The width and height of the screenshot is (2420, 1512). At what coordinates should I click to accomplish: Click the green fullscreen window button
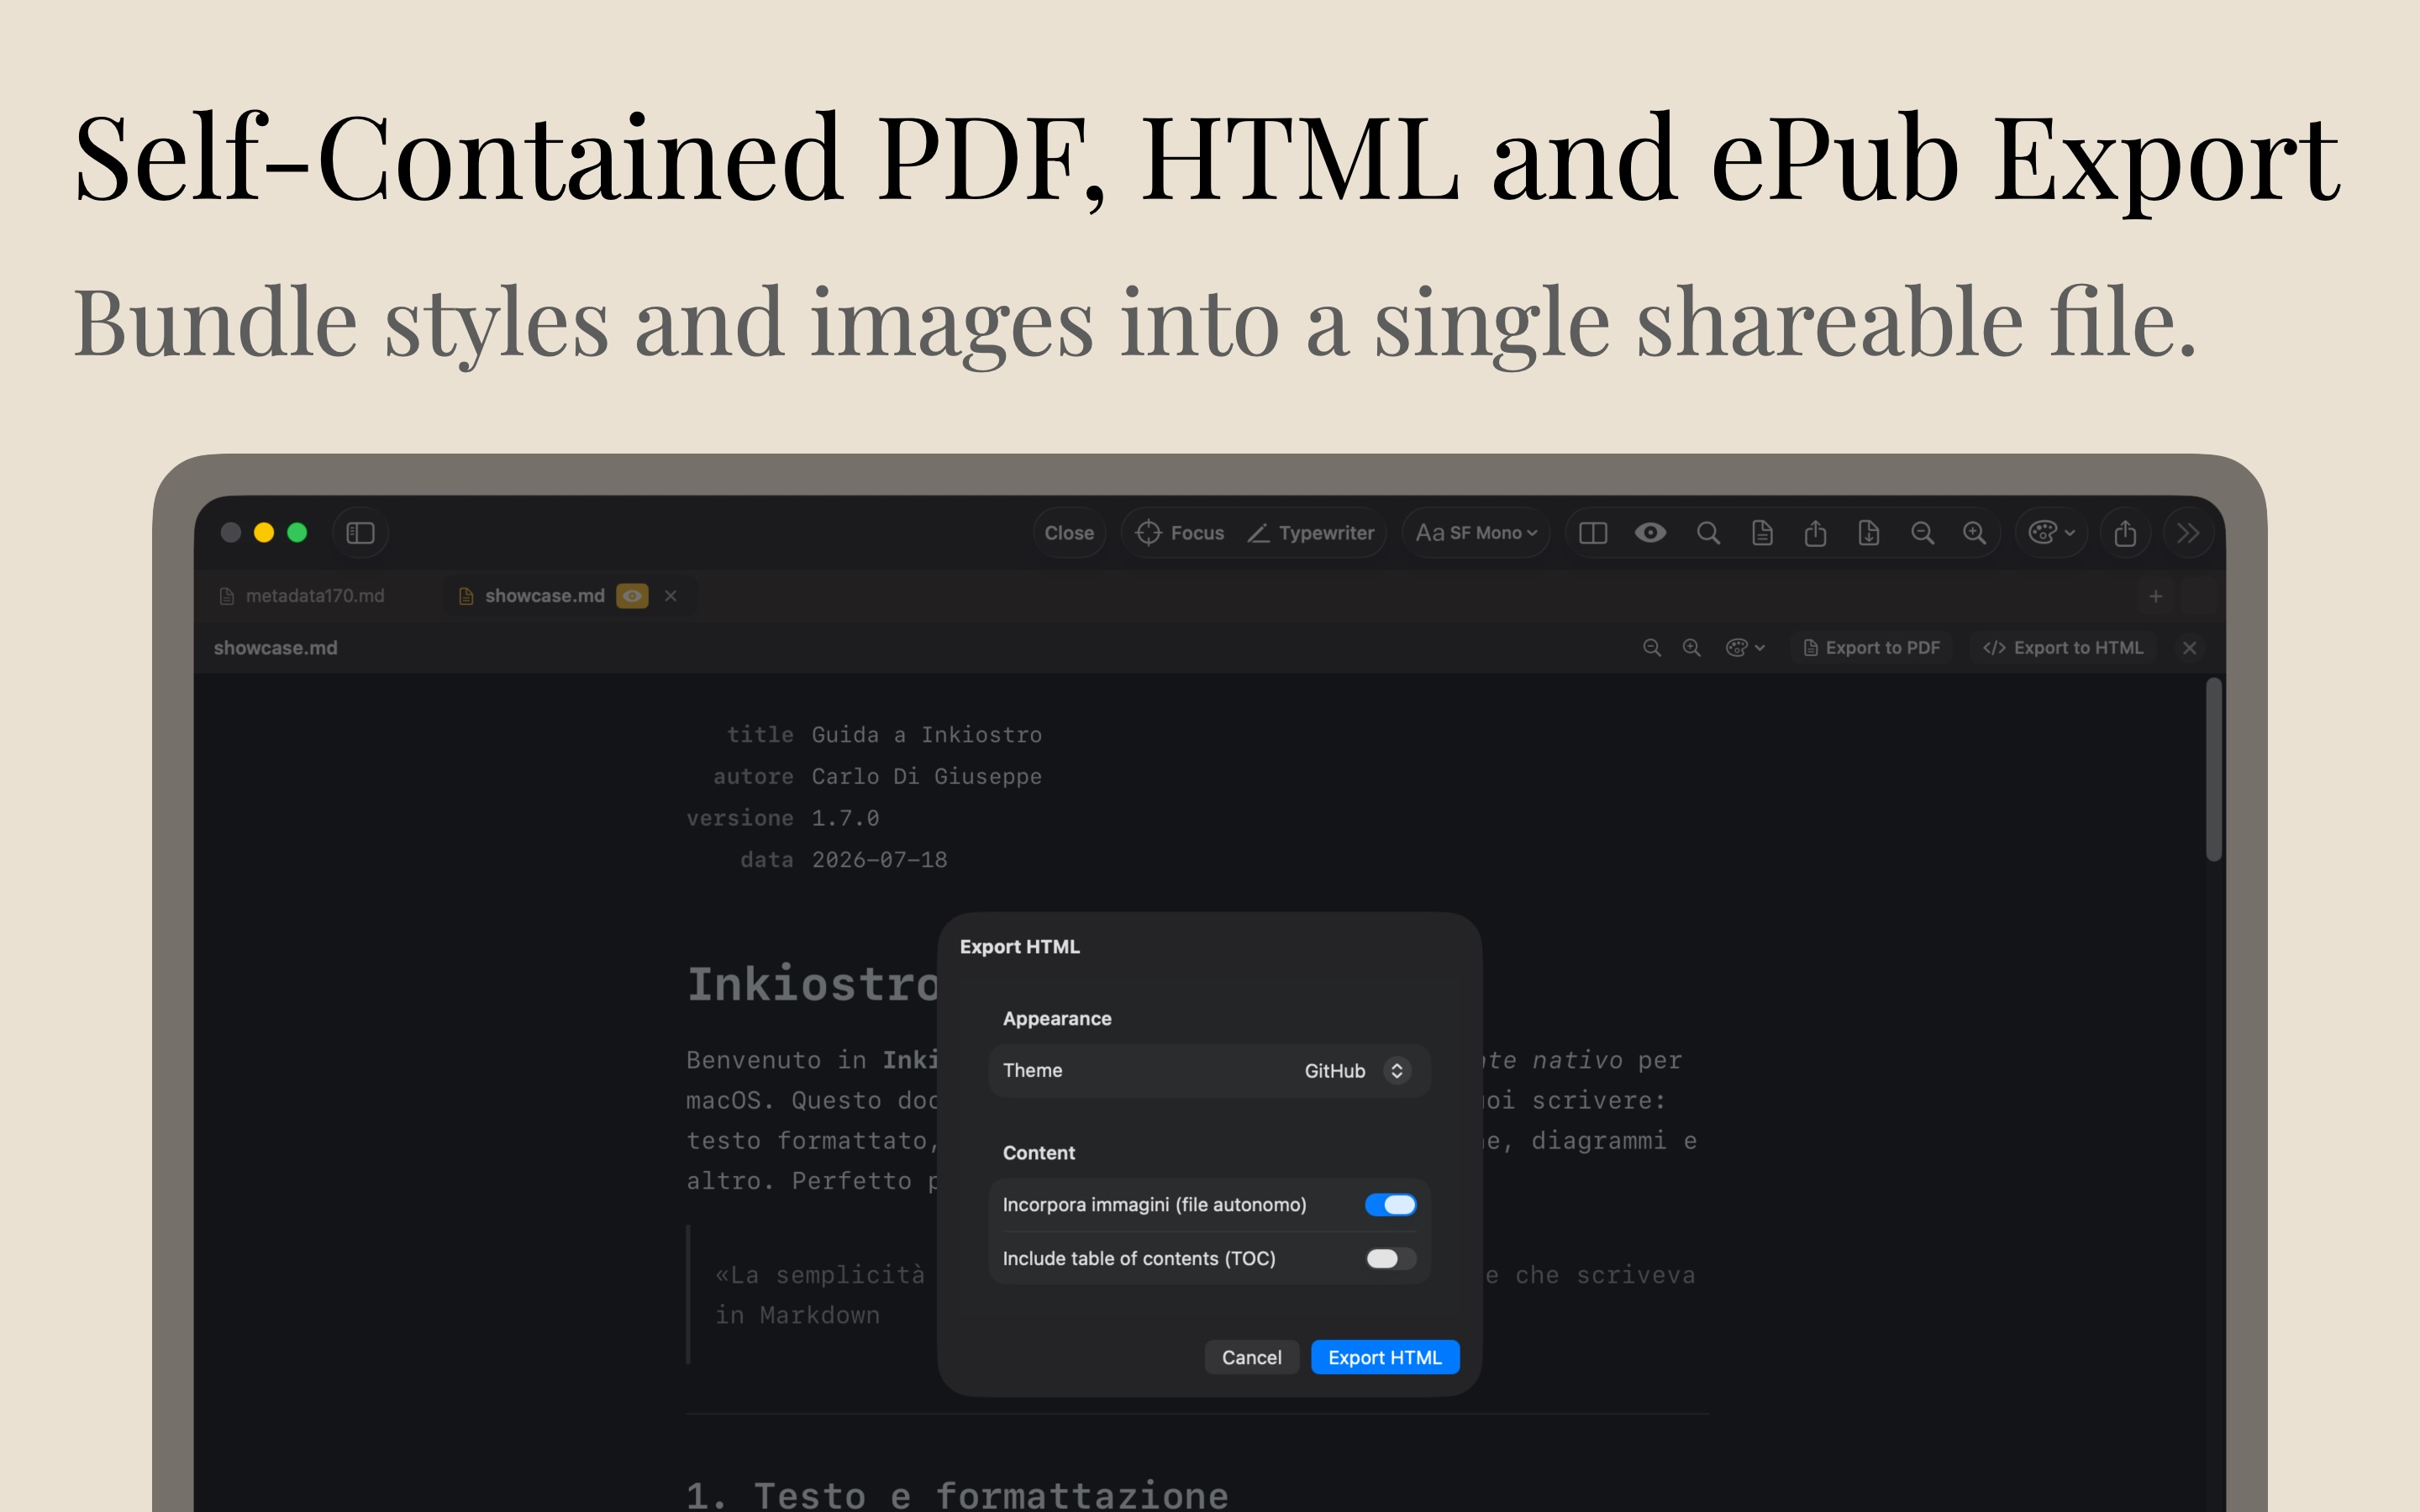pyautogui.click(x=297, y=533)
